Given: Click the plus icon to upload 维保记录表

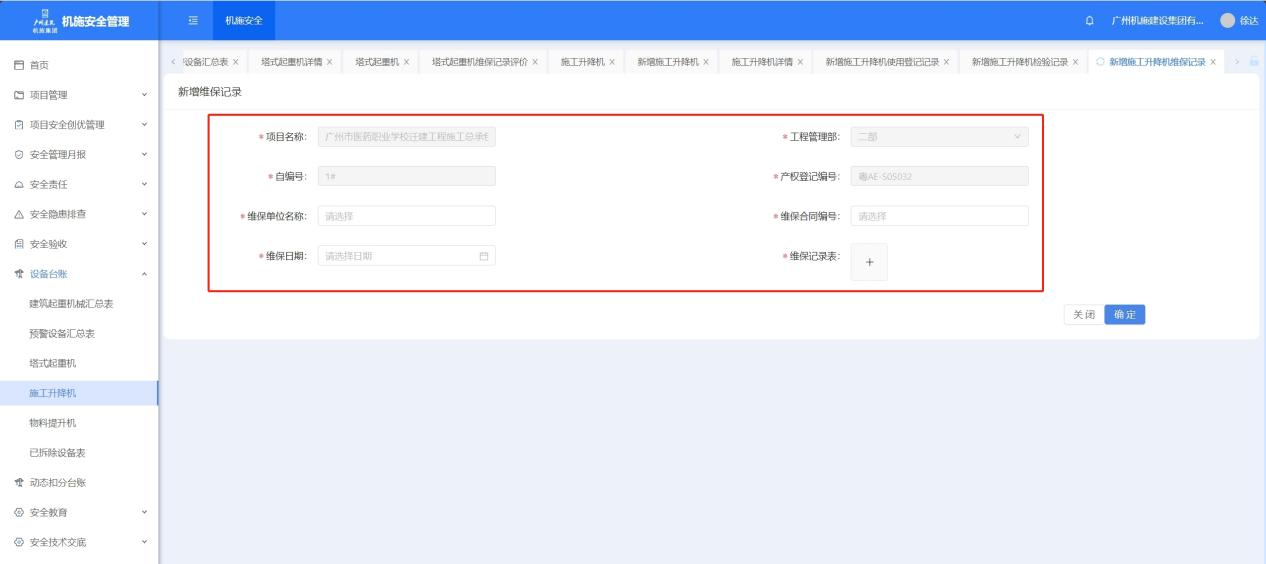Looking at the screenshot, I should pyautogui.click(x=868, y=261).
